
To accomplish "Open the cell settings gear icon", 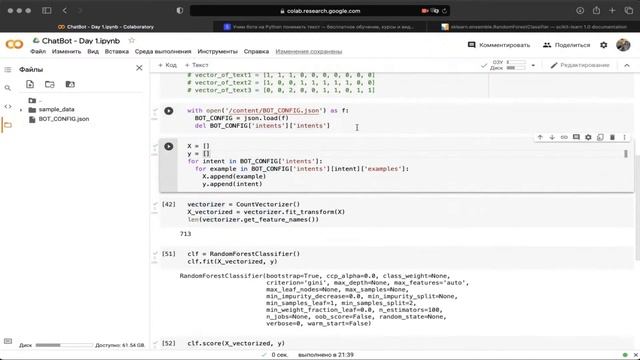I will [588, 137].
